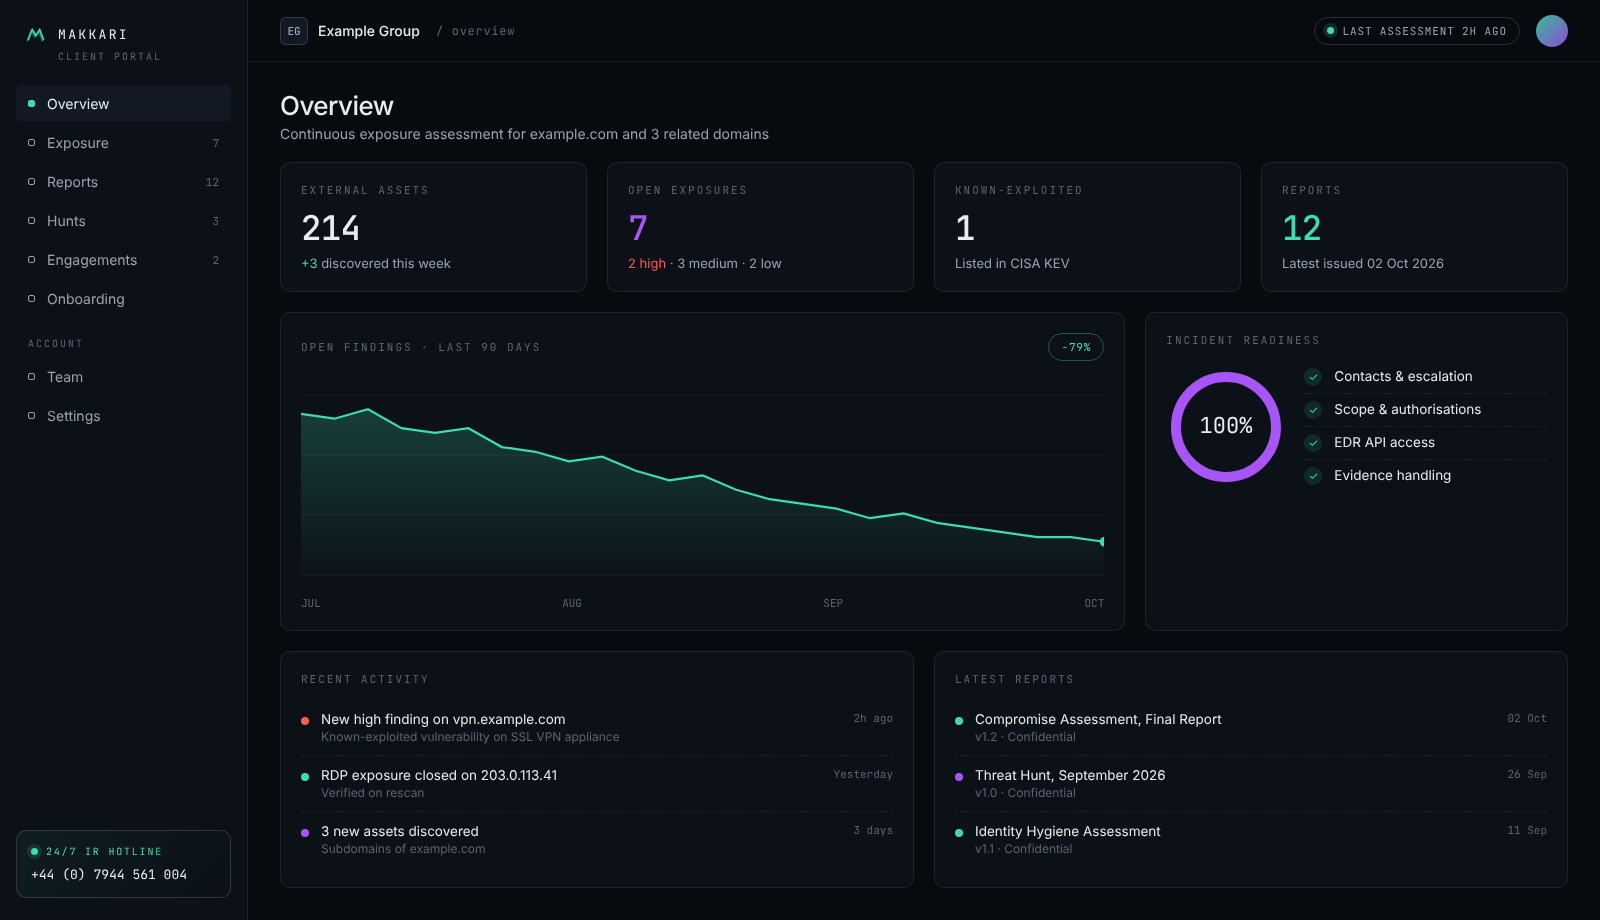Click green status dot in Last Assessment pill
Screen dimensions: 1600x920
(1330, 31)
